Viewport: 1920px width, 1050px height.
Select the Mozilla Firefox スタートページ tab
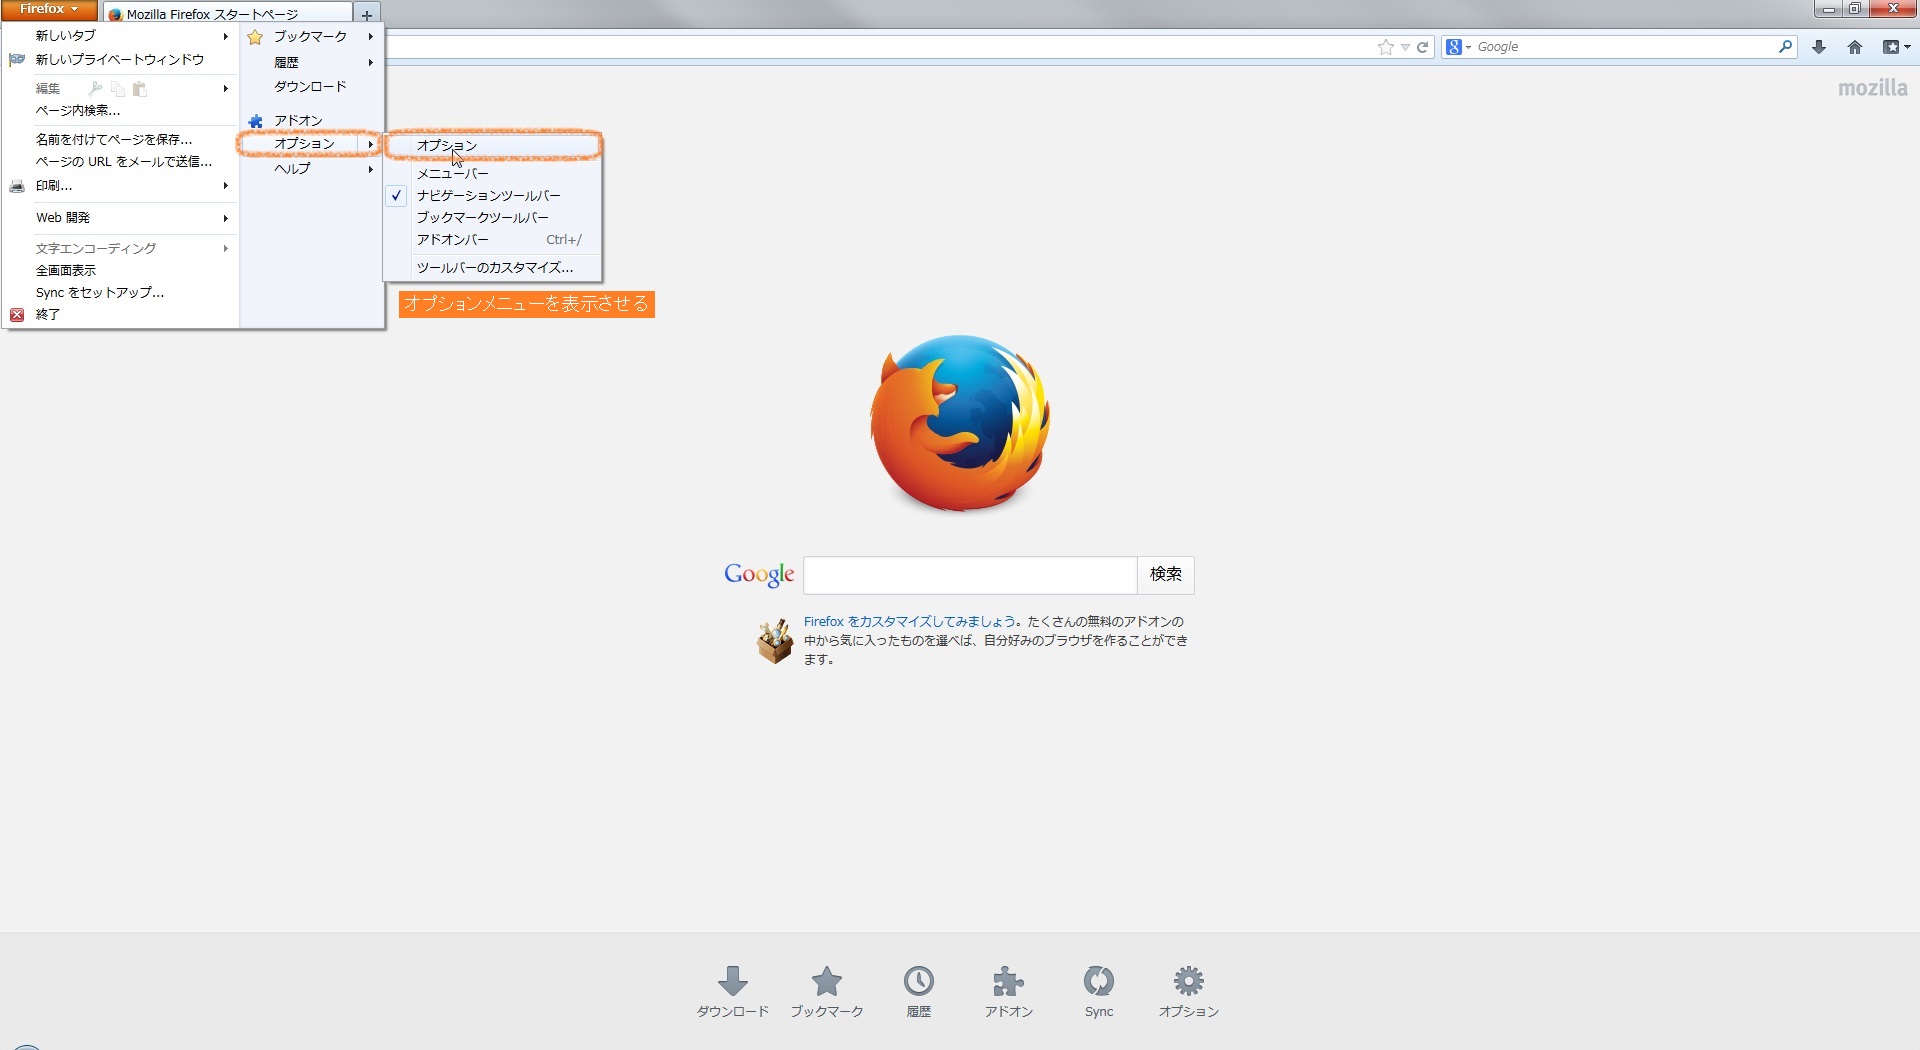[228, 14]
